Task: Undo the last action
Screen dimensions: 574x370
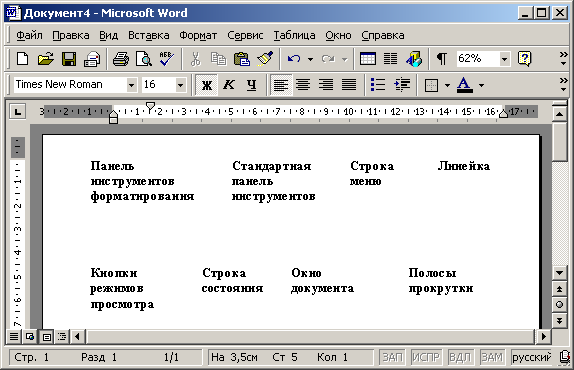Action: (x=294, y=59)
